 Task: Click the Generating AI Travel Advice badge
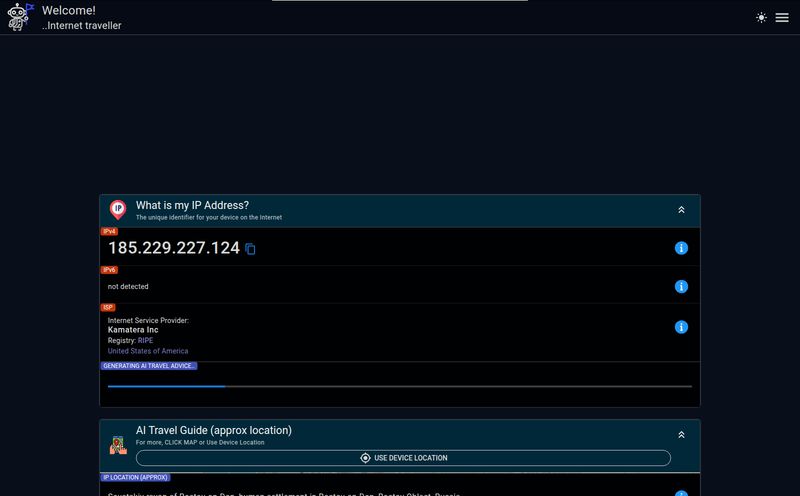148,366
